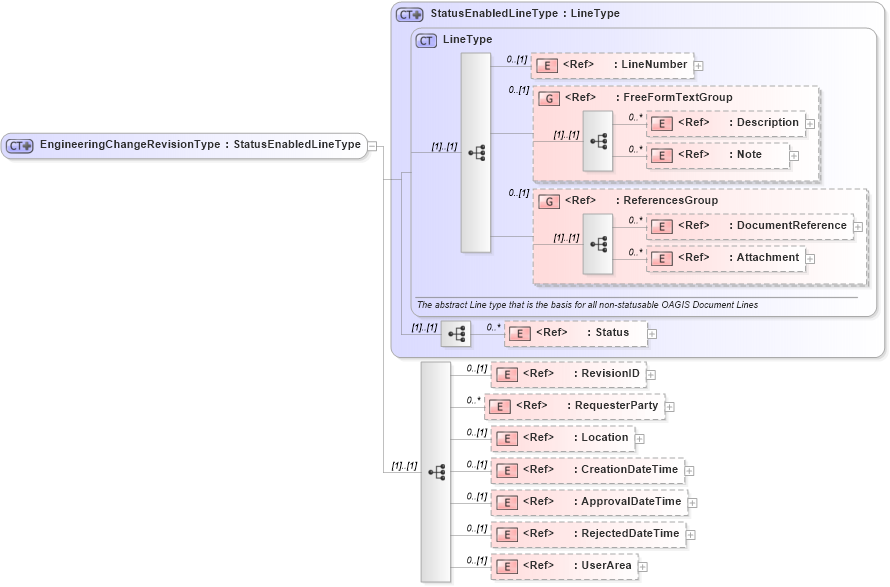
Task: Click the E icon next to DocumentReference
Action: pyautogui.click(x=660, y=226)
